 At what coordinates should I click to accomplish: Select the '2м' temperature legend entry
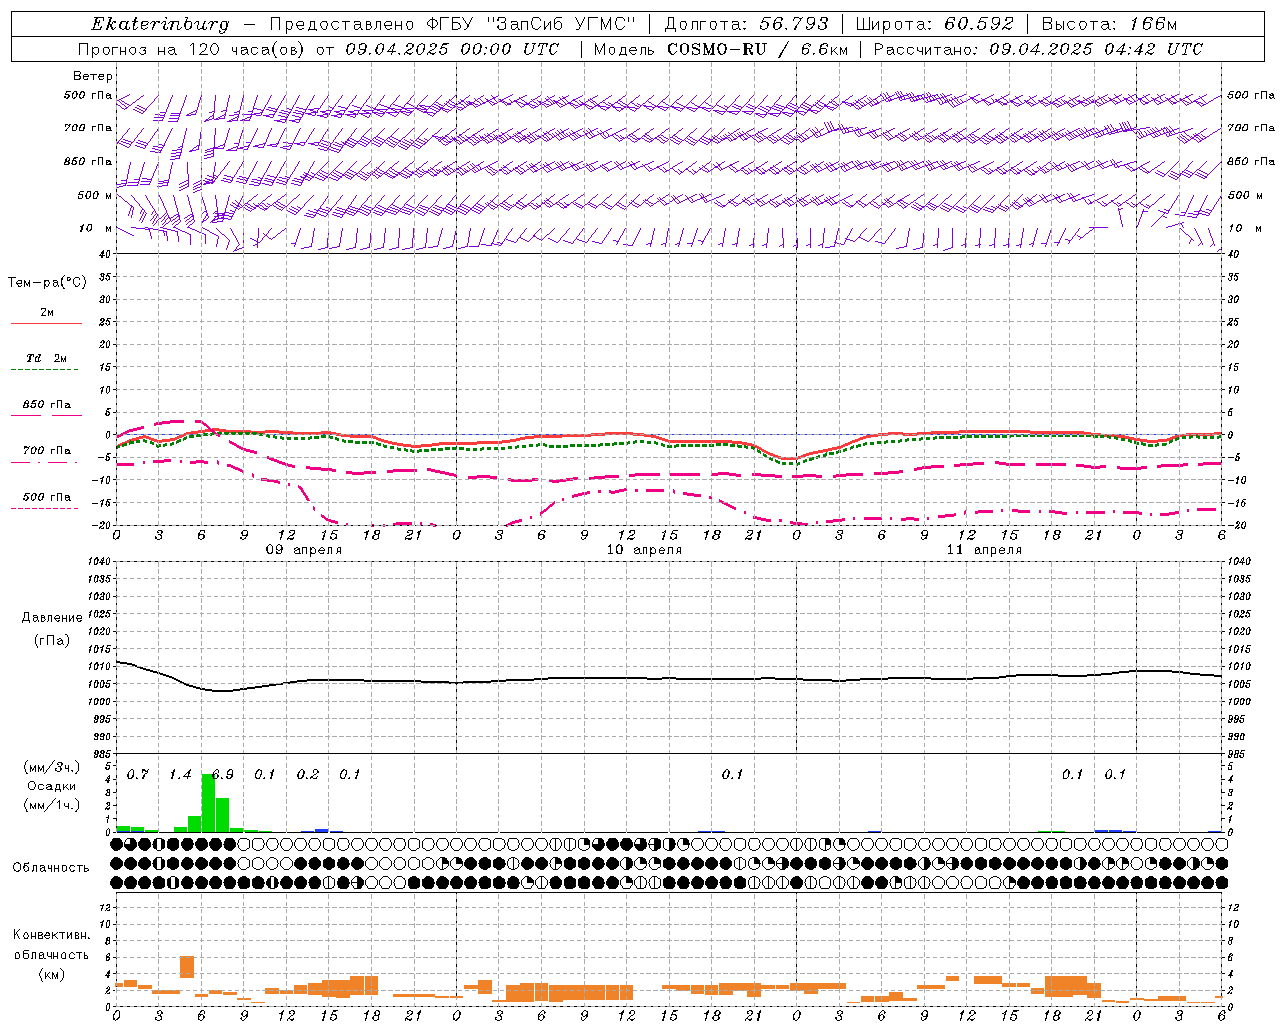coord(47,312)
